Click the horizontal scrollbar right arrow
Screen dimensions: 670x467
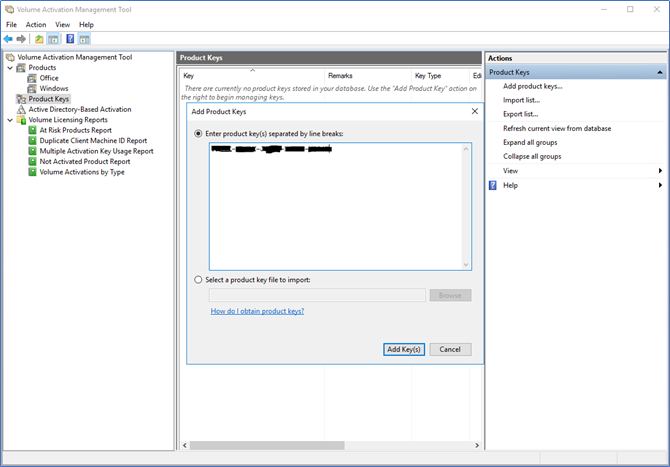click(477, 446)
